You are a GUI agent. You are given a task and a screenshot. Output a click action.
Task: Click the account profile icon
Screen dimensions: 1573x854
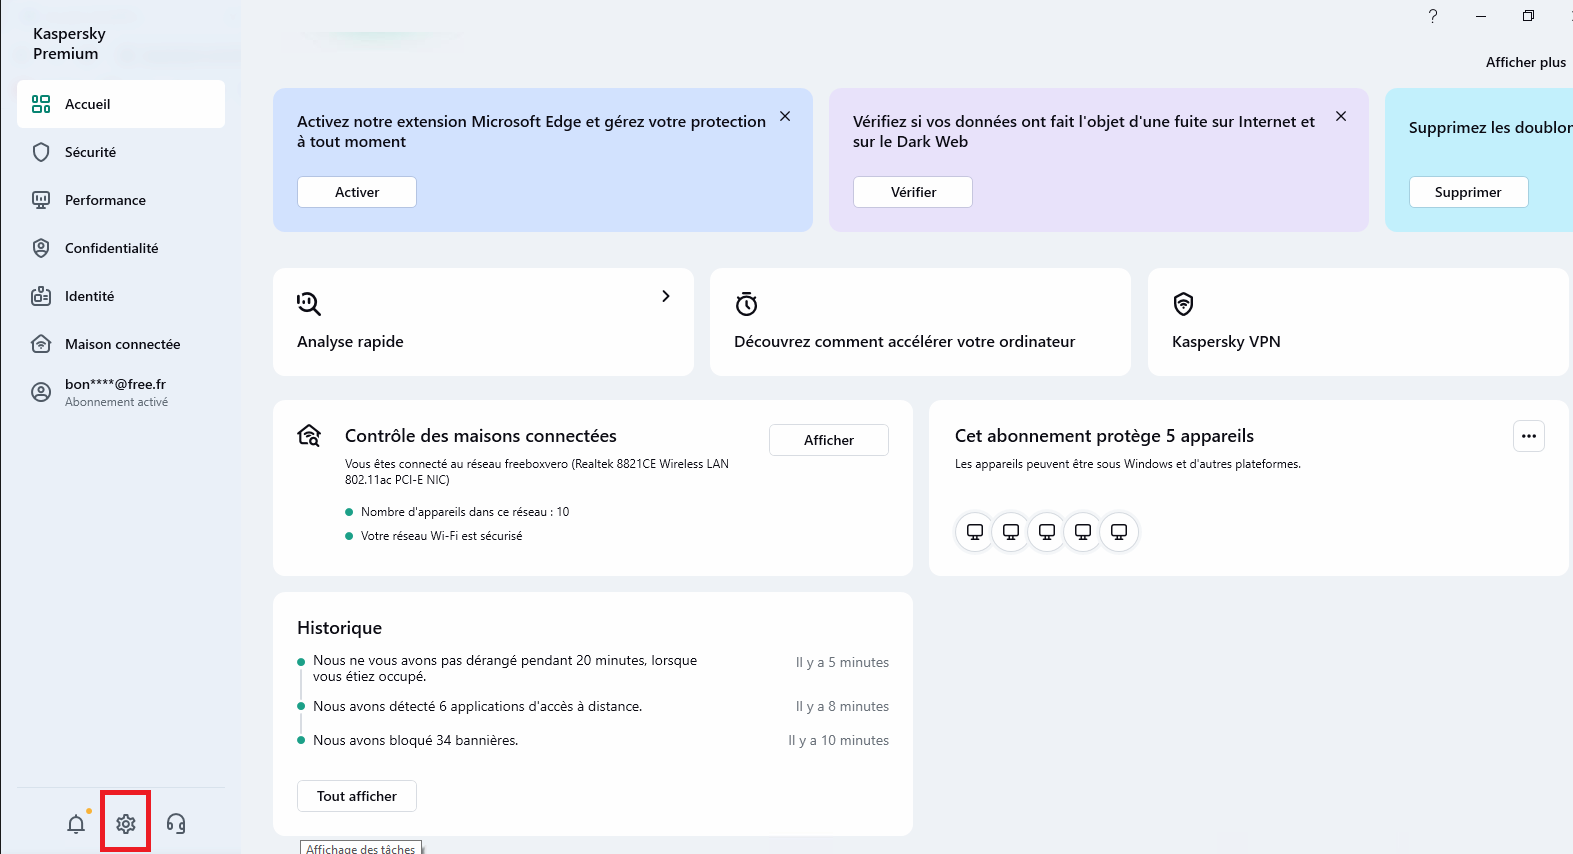click(x=41, y=392)
